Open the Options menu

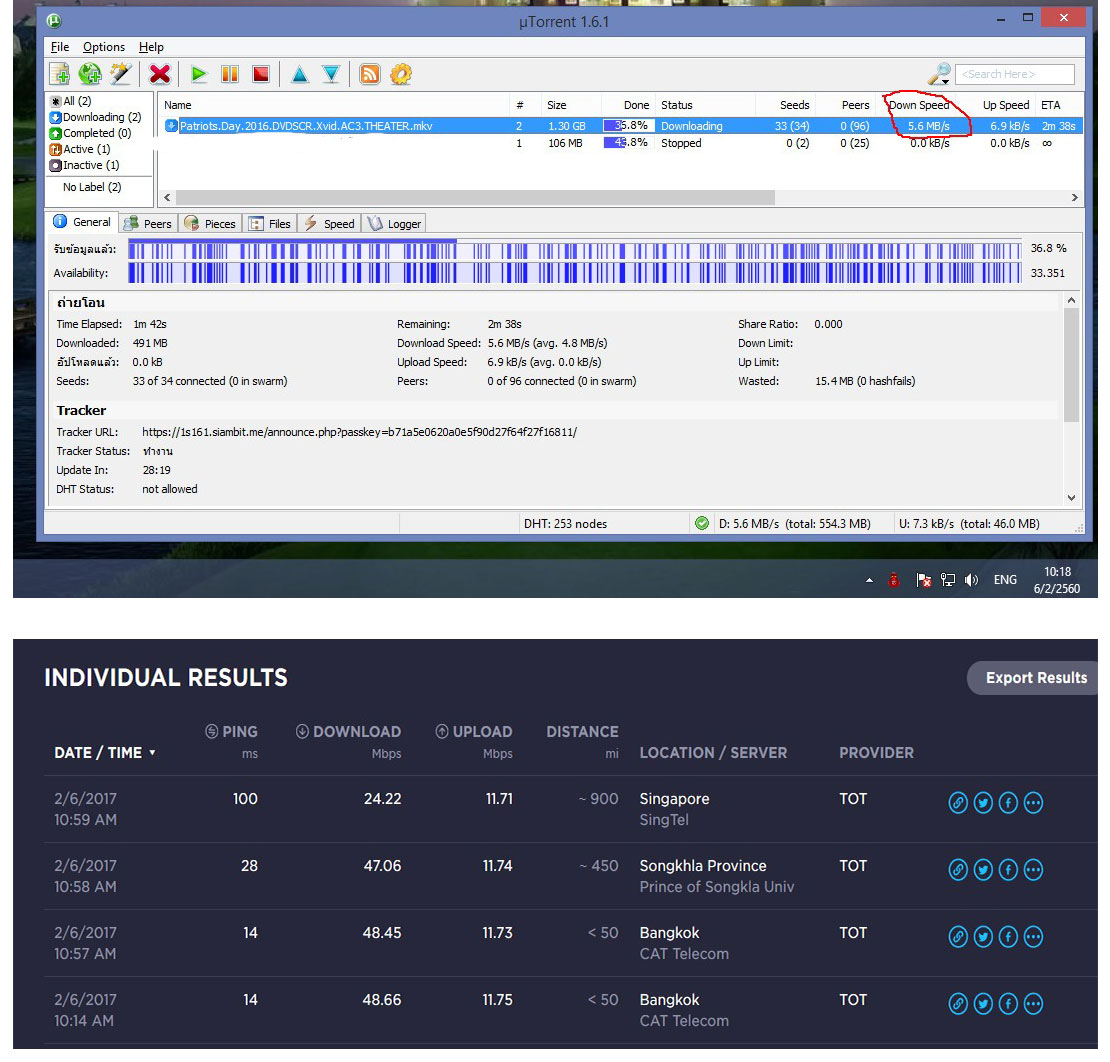tap(104, 47)
